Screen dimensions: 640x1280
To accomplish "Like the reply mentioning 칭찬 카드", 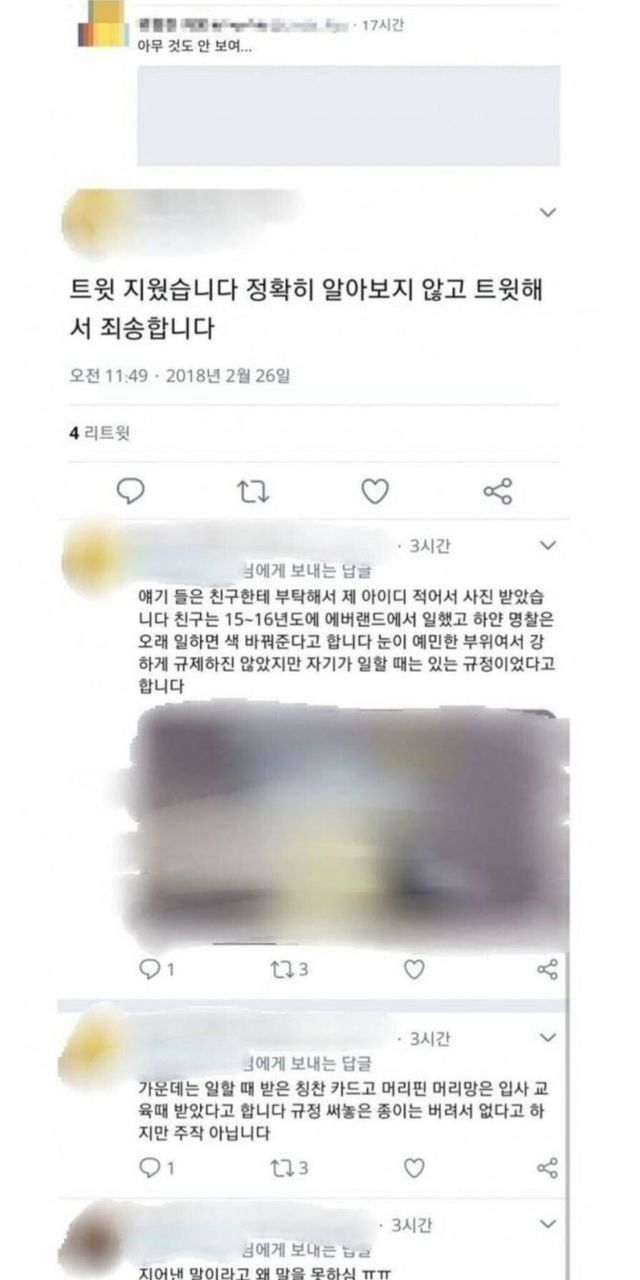I will [x=414, y=1167].
